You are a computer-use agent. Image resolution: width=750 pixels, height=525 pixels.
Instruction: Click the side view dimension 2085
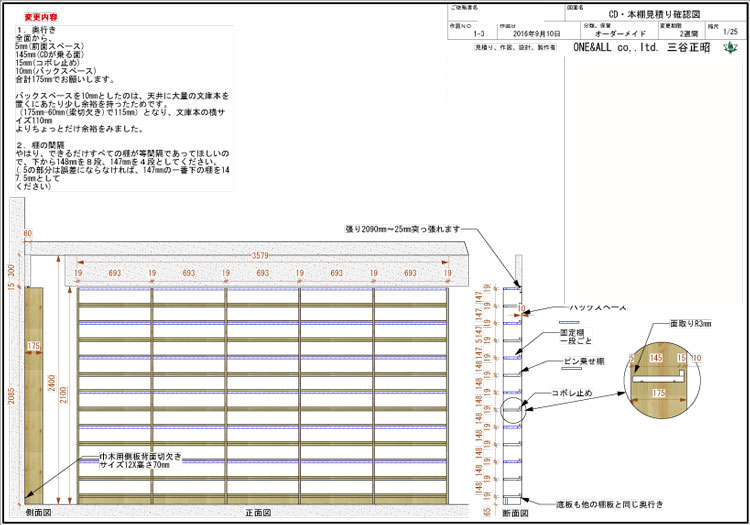[x=11, y=396]
